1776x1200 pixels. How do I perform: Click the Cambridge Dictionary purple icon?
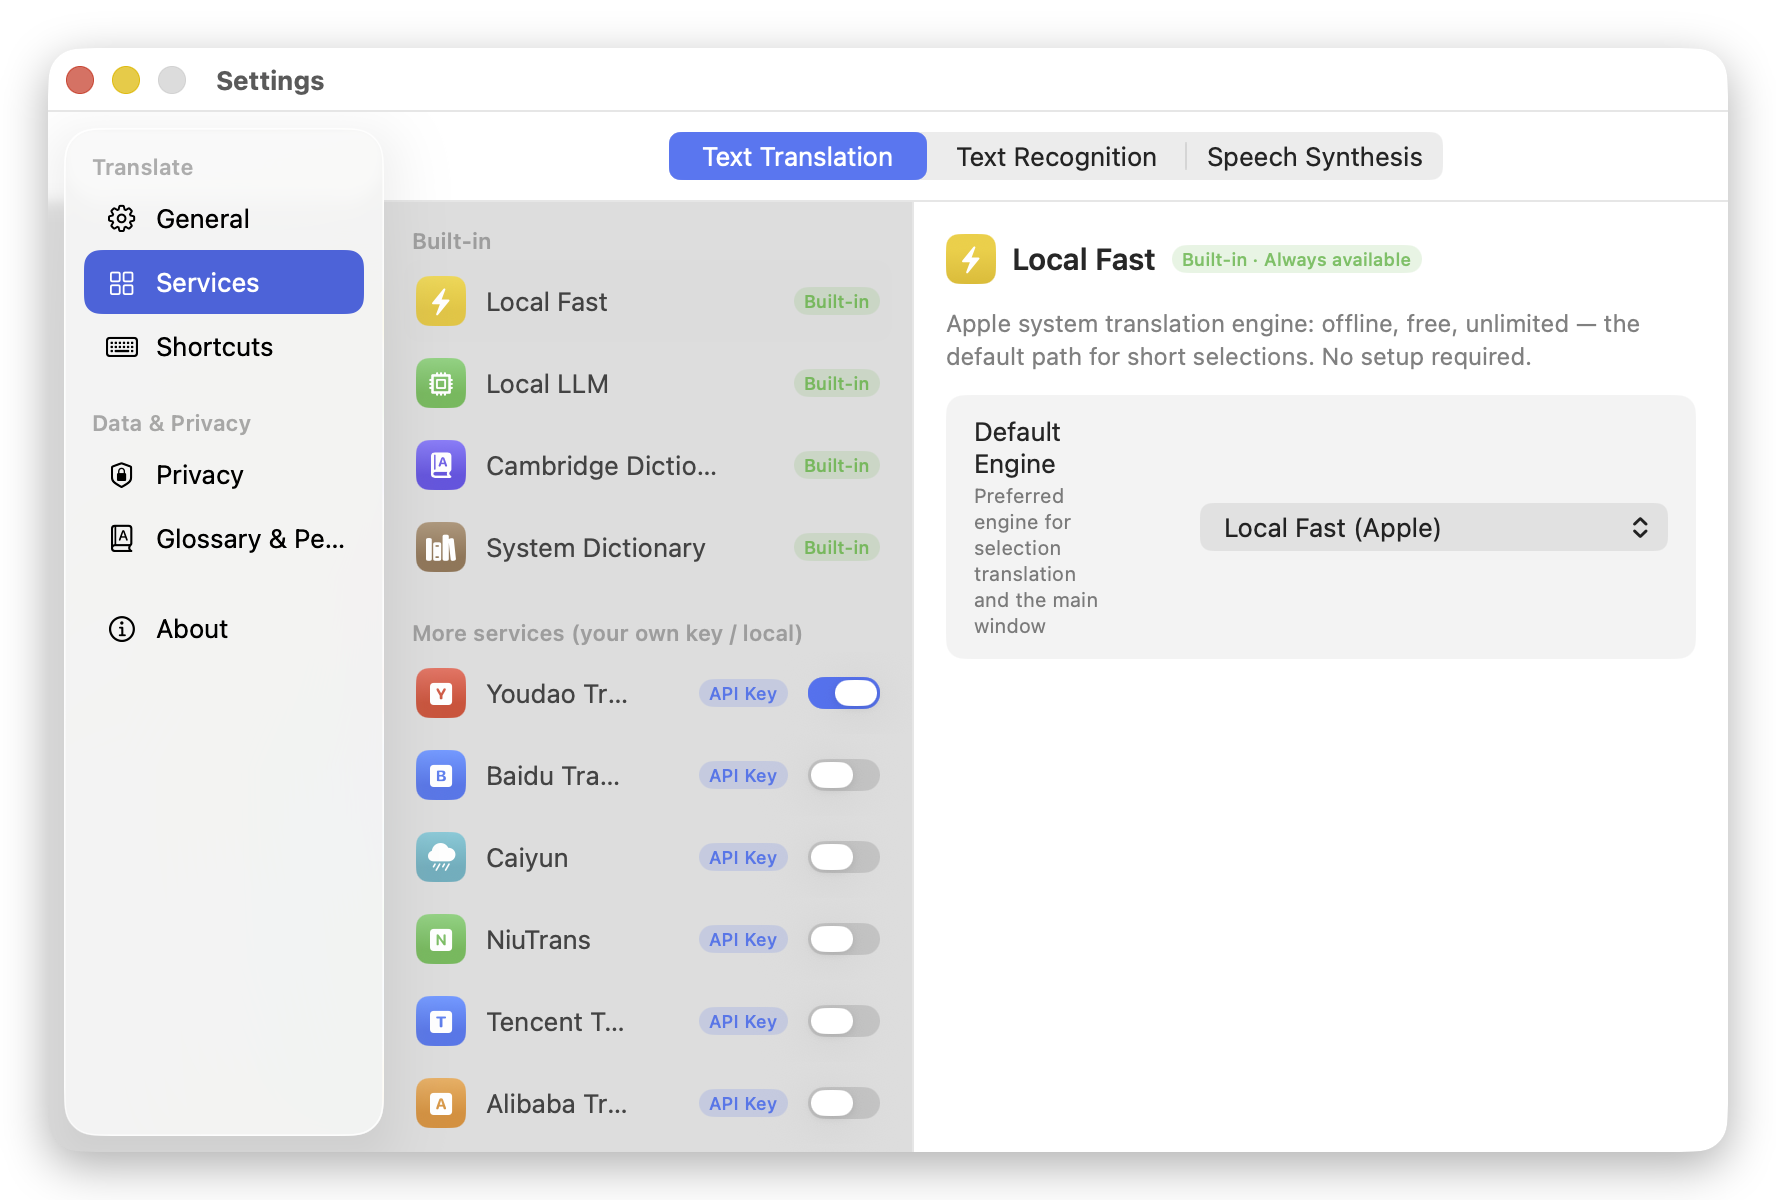[x=441, y=466]
